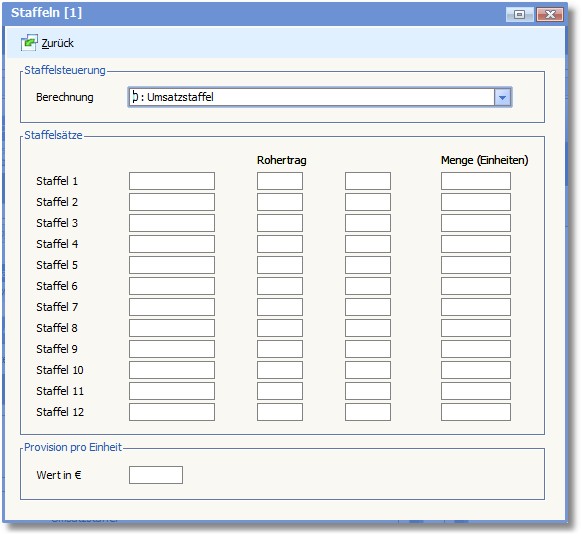Screen dimensions: 582x537
Task: Focus Staffel 10 first input box
Action: tap(172, 370)
